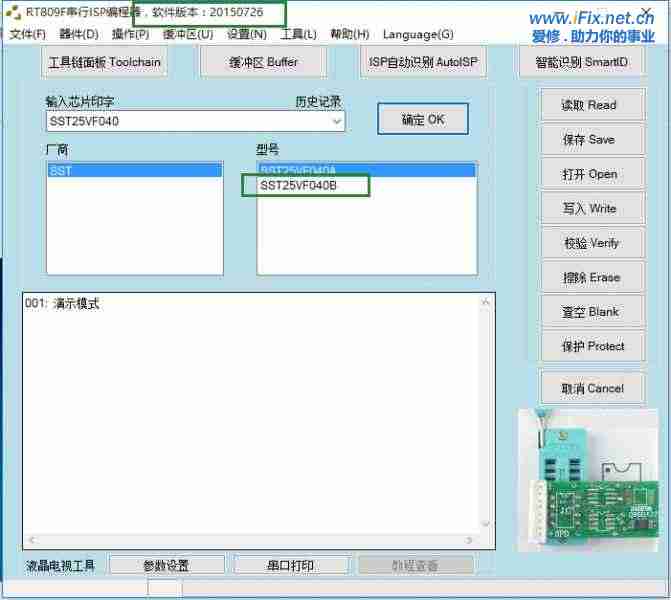Viewport: 671px width, 600px height.
Task: Select SST in the manufacturer list
Action: 135,171
